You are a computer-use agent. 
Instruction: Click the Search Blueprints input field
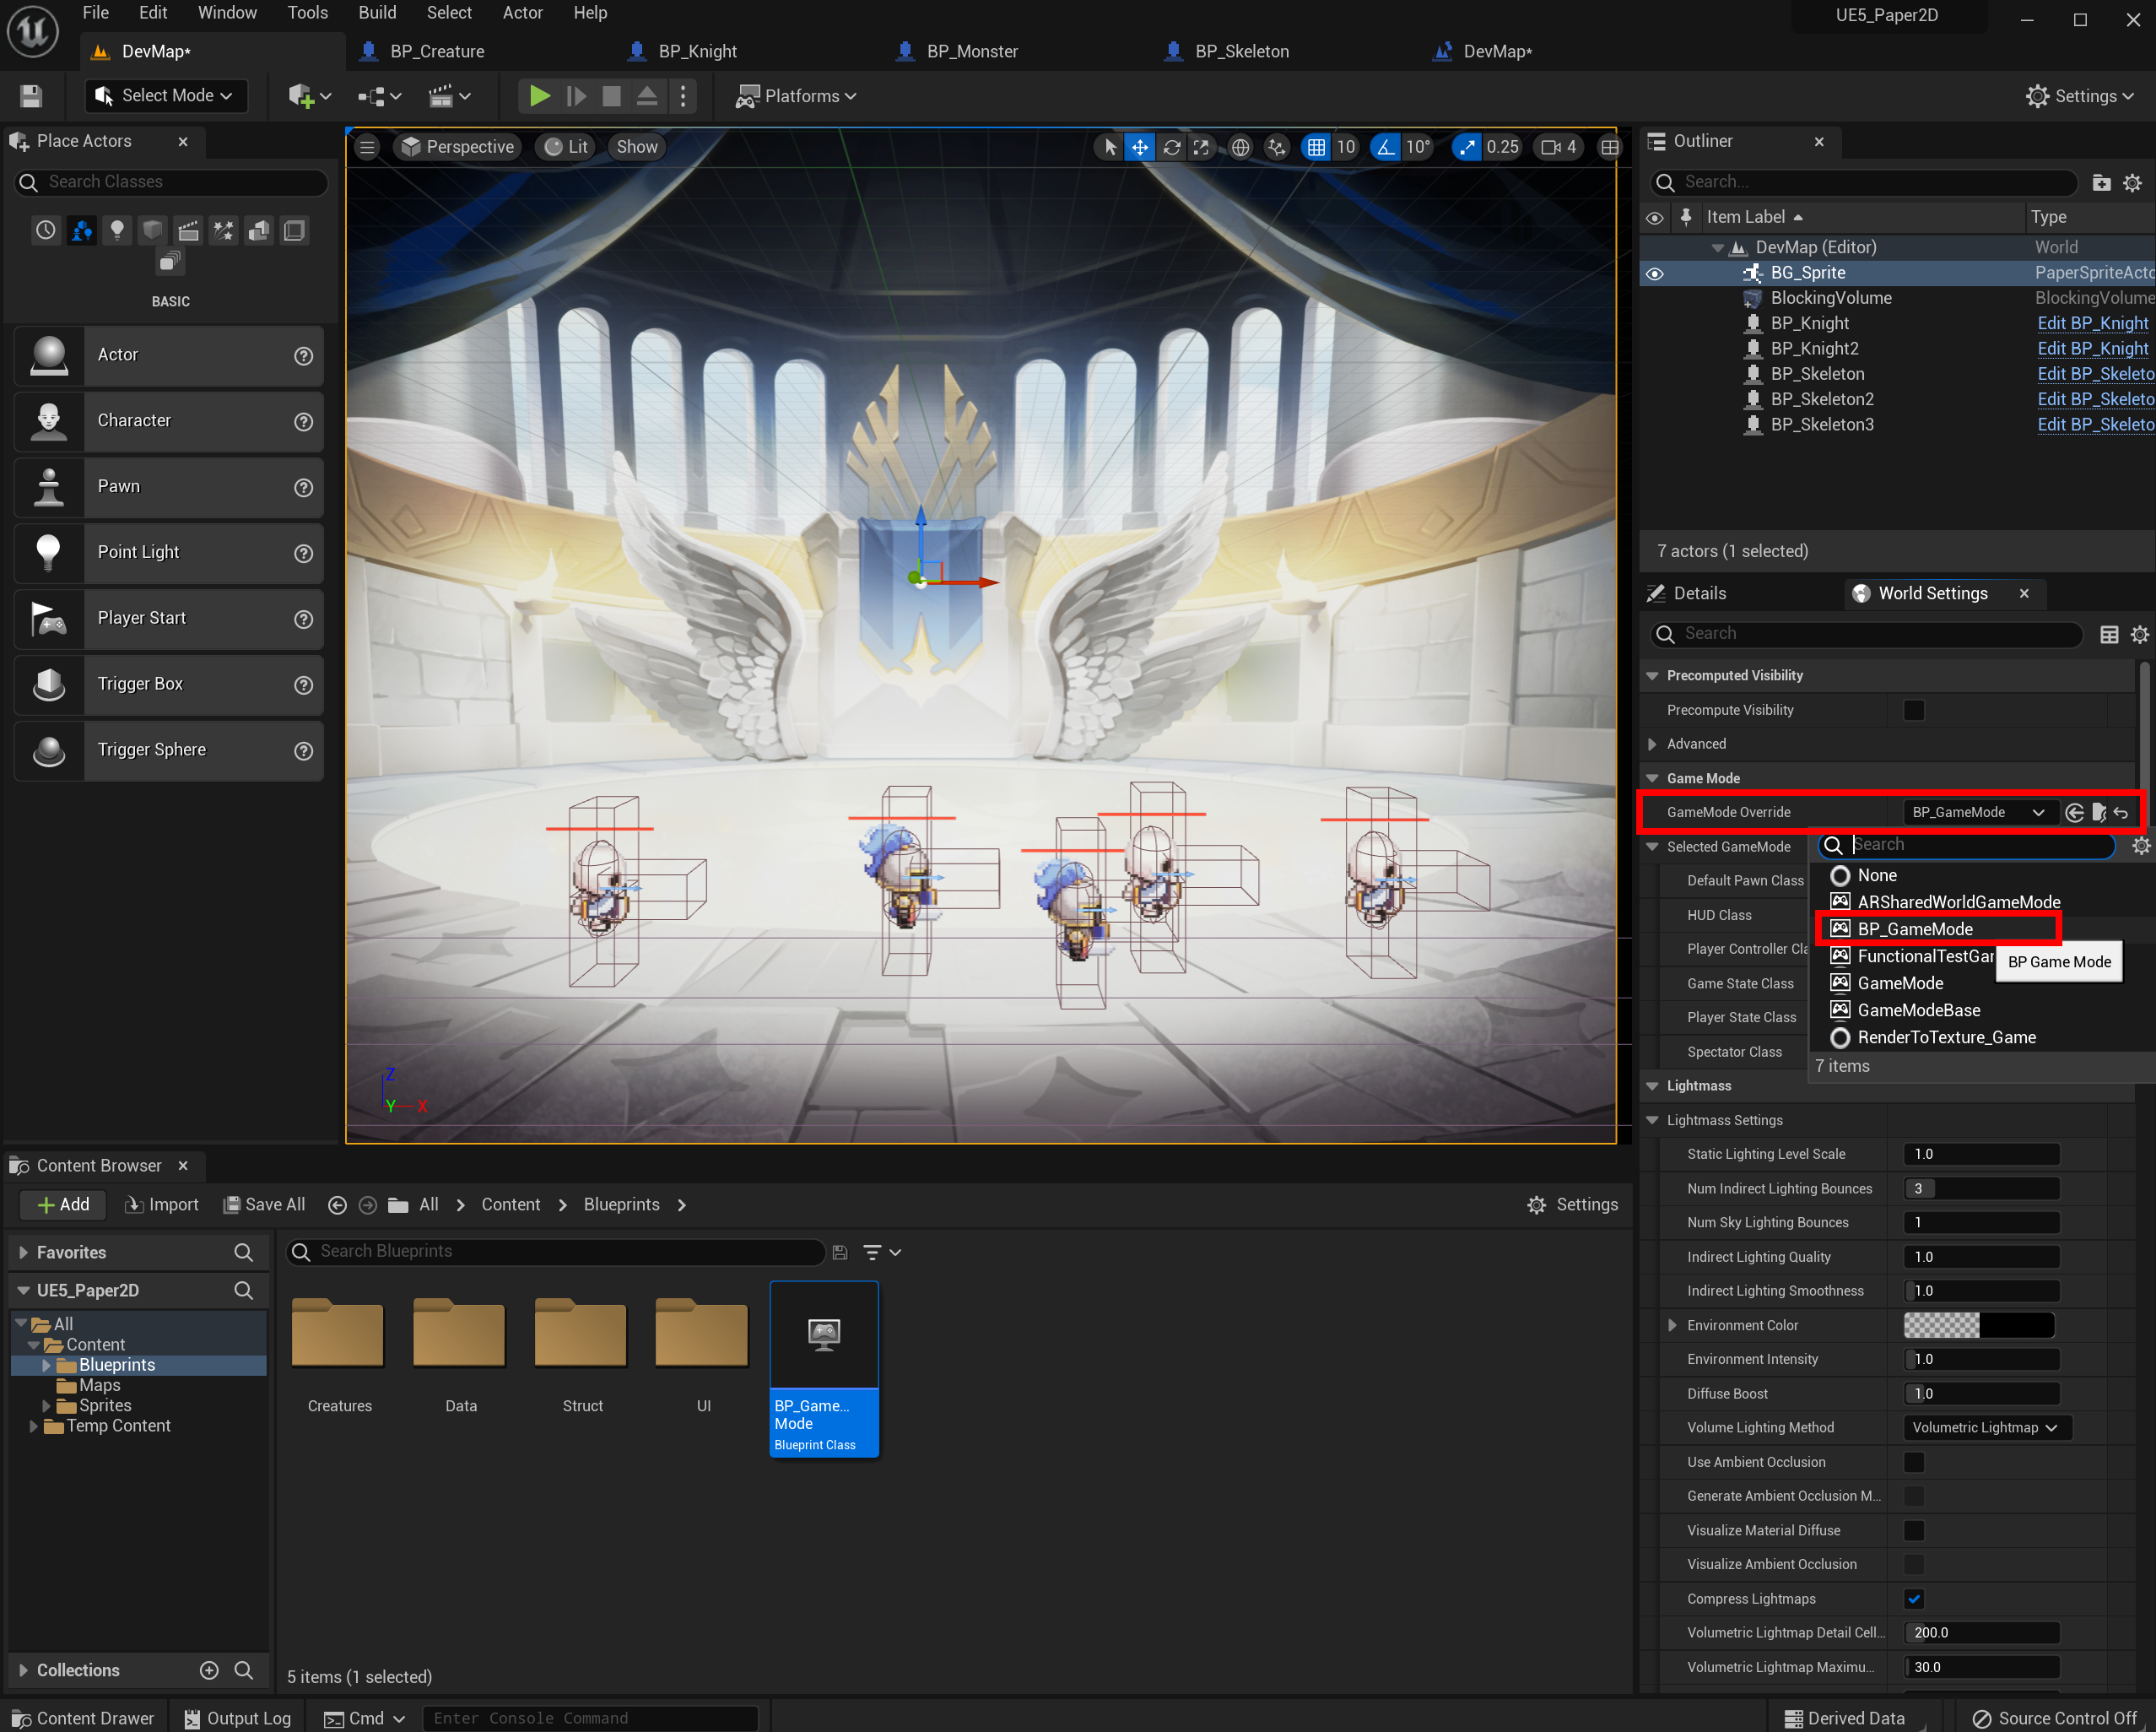pos(556,1251)
